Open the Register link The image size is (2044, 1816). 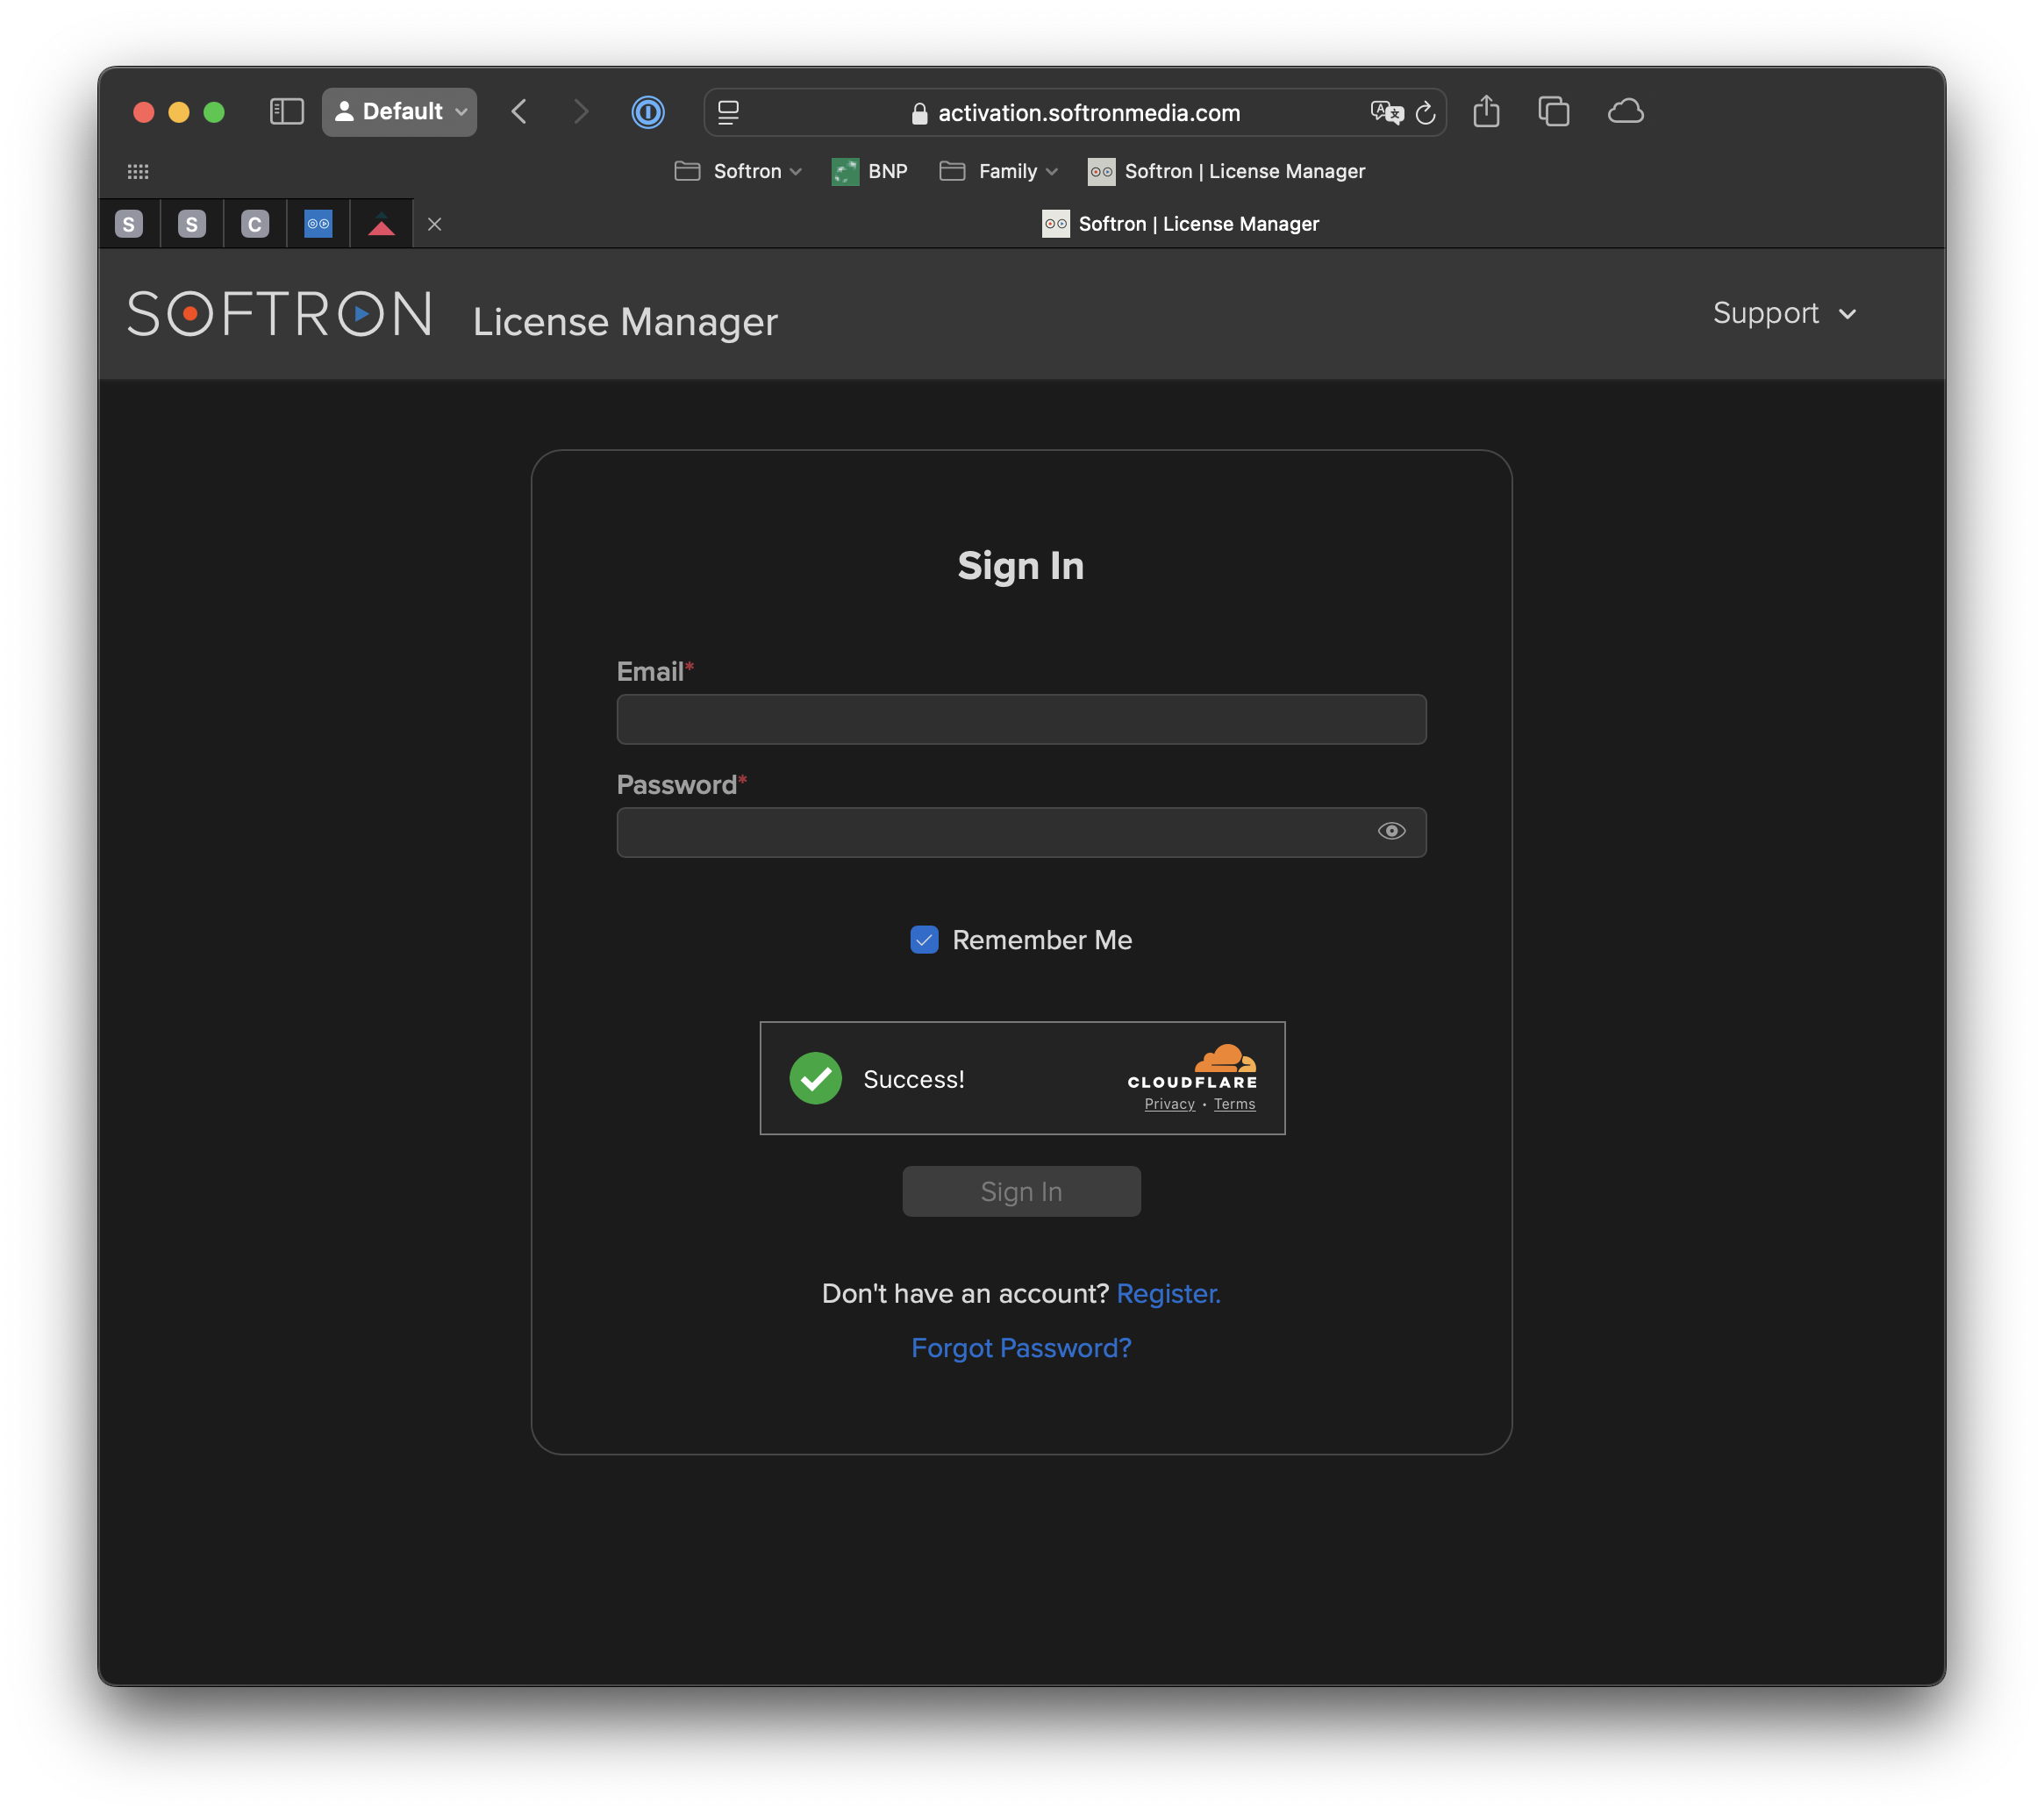(x=1168, y=1293)
